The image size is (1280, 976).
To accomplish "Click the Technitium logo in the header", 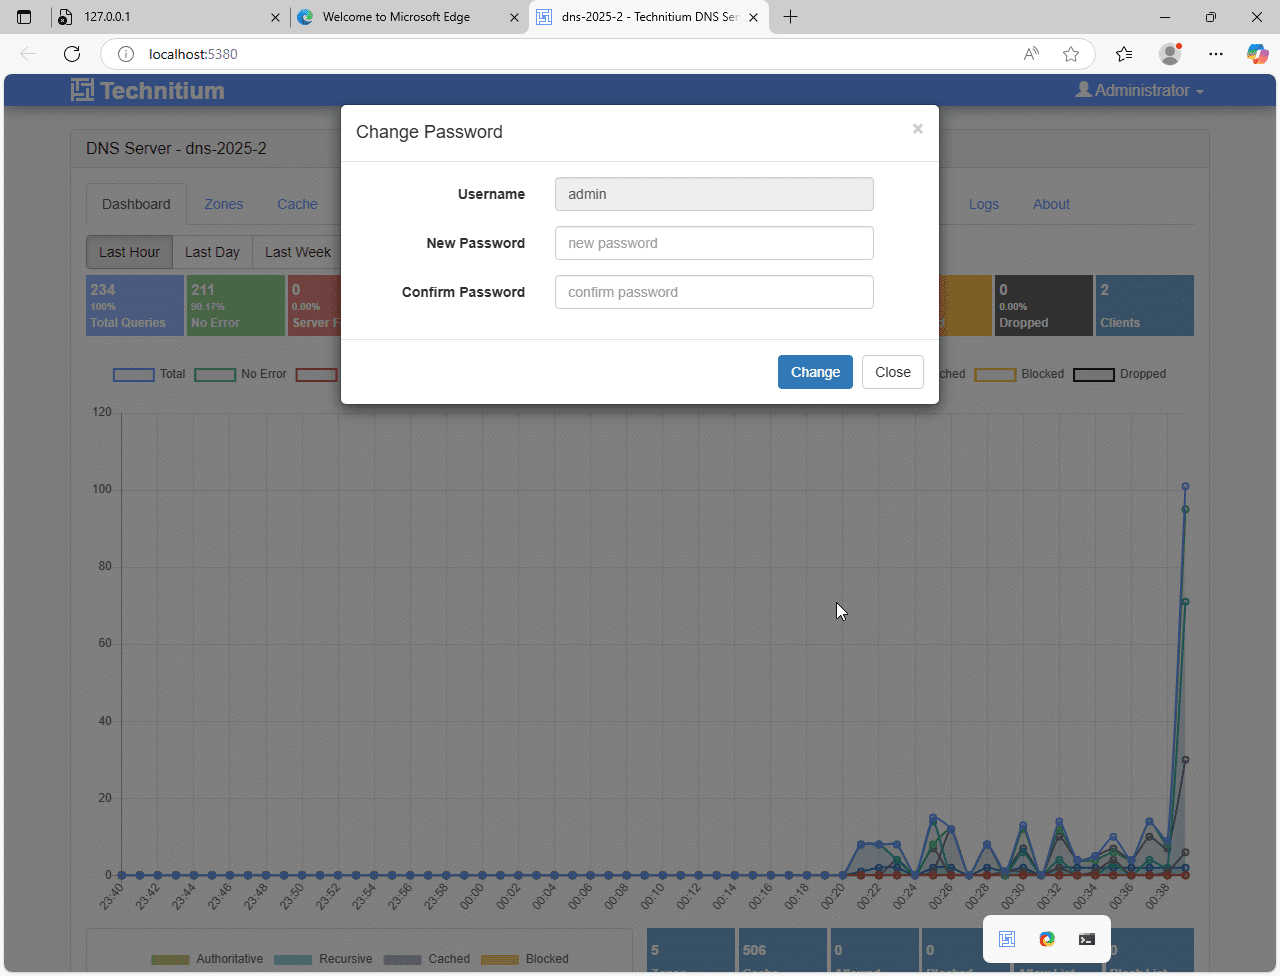I will pyautogui.click(x=146, y=90).
